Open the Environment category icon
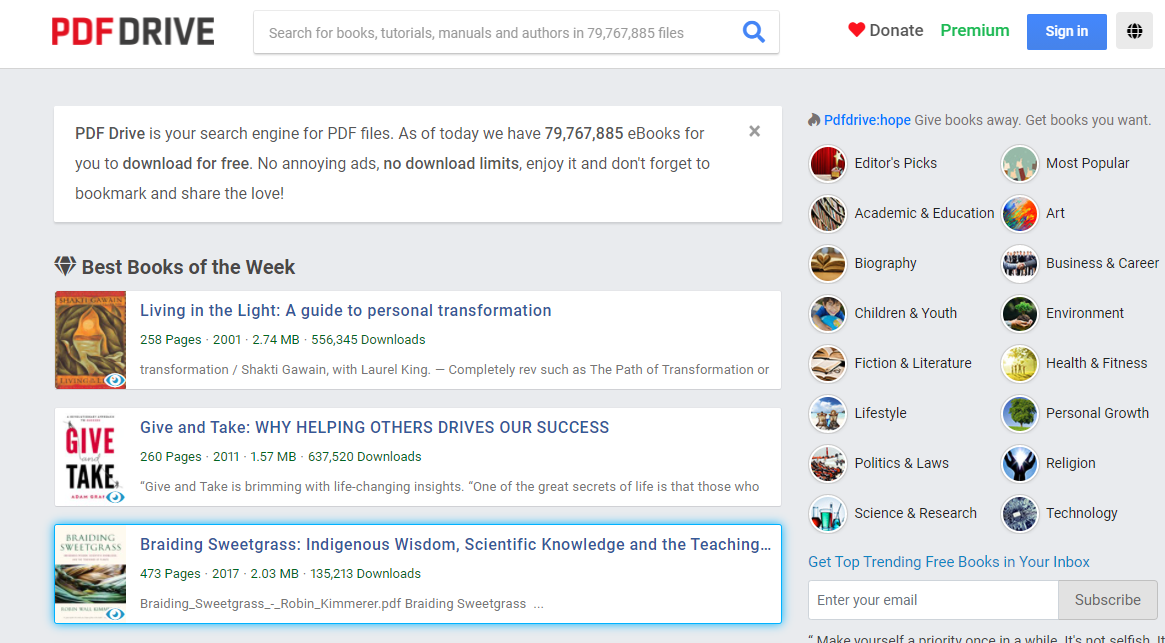This screenshot has height=643, width=1165. (x=1019, y=313)
